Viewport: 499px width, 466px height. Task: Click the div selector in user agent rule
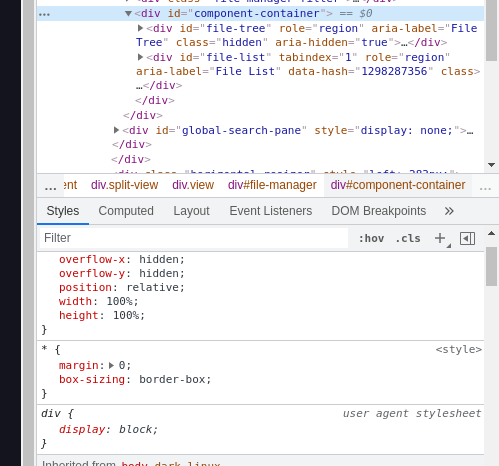click(51, 414)
